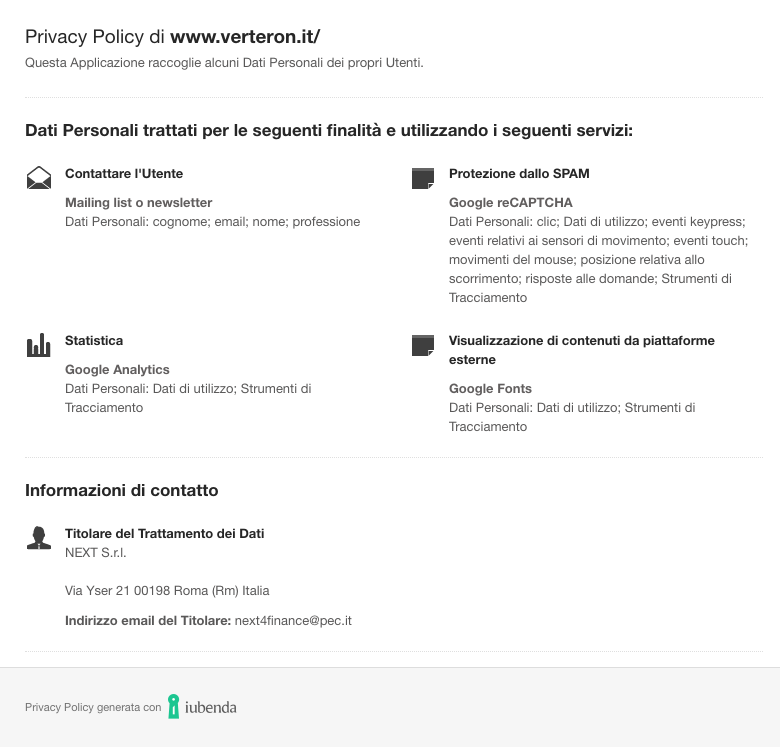The height and width of the screenshot is (747, 780).
Task: Click the envelope icon beside Contattare l'Utente
Action: coord(39,178)
